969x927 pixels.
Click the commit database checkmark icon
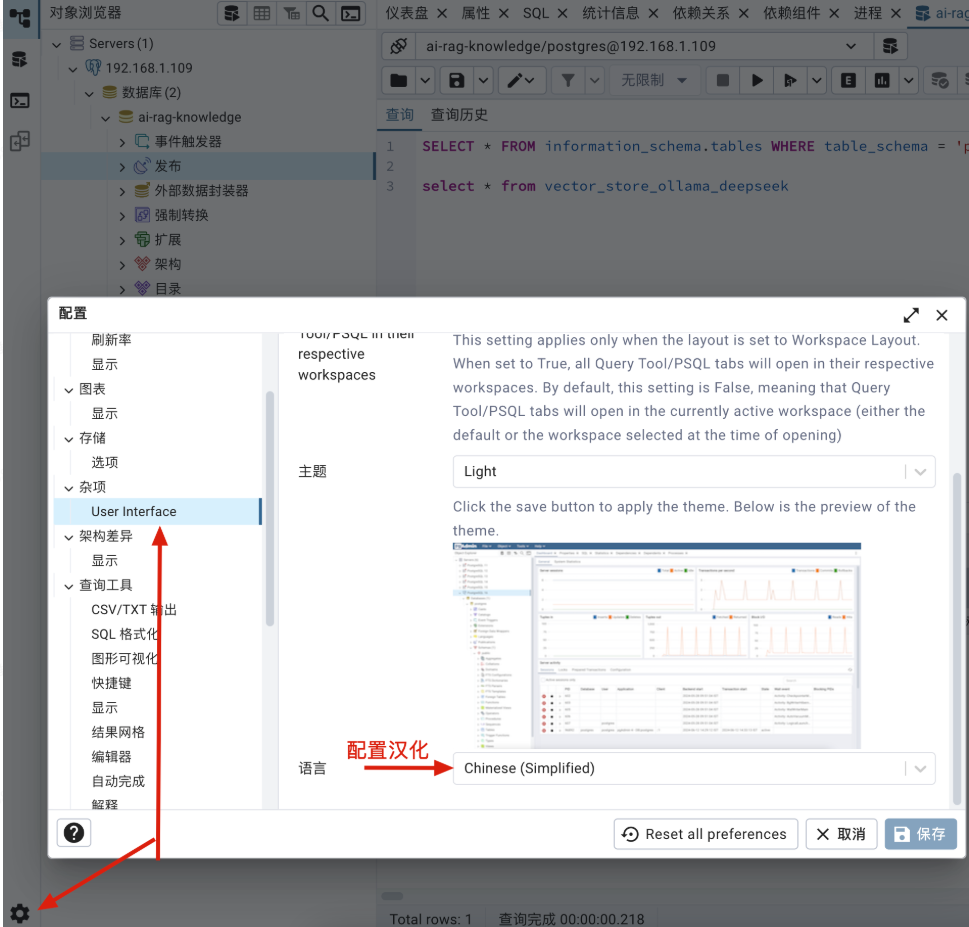[x=939, y=80]
